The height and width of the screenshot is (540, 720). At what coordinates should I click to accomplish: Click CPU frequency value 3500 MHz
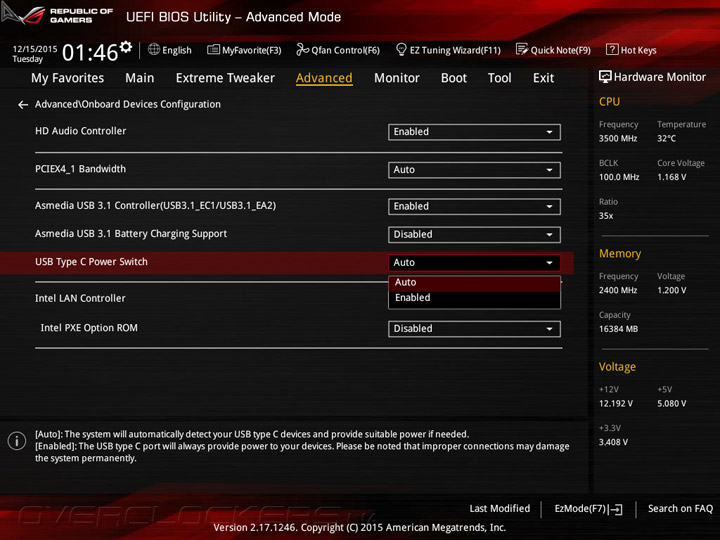pyautogui.click(x=618, y=139)
